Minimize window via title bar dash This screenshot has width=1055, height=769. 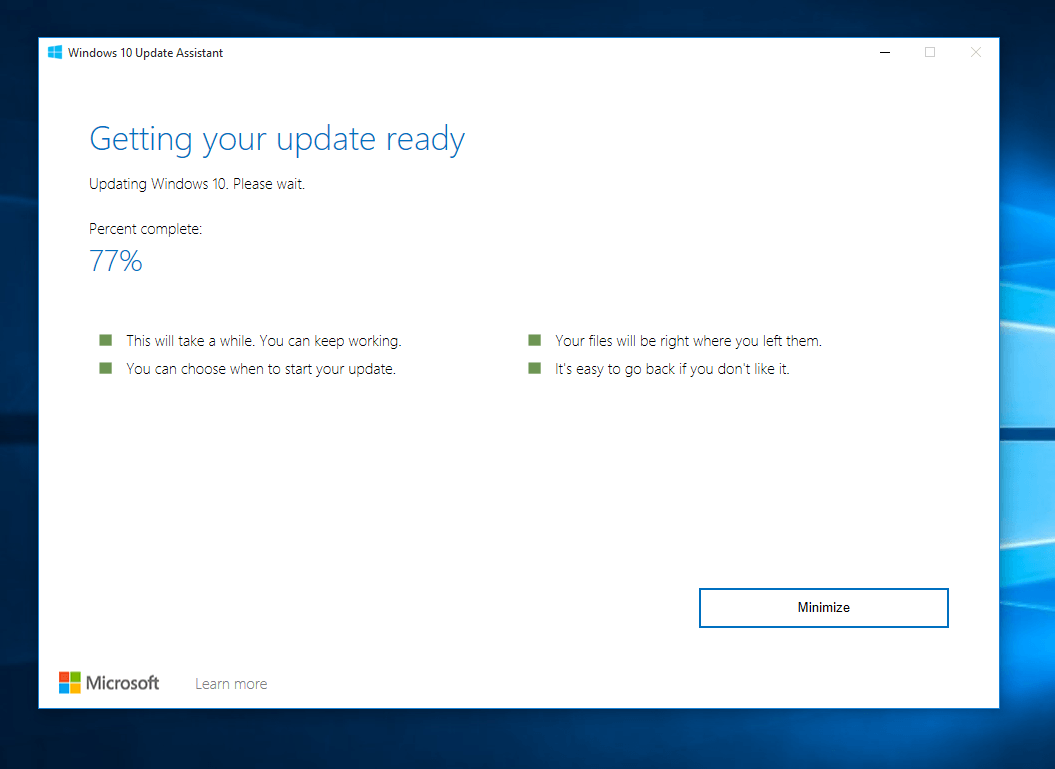(x=885, y=52)
